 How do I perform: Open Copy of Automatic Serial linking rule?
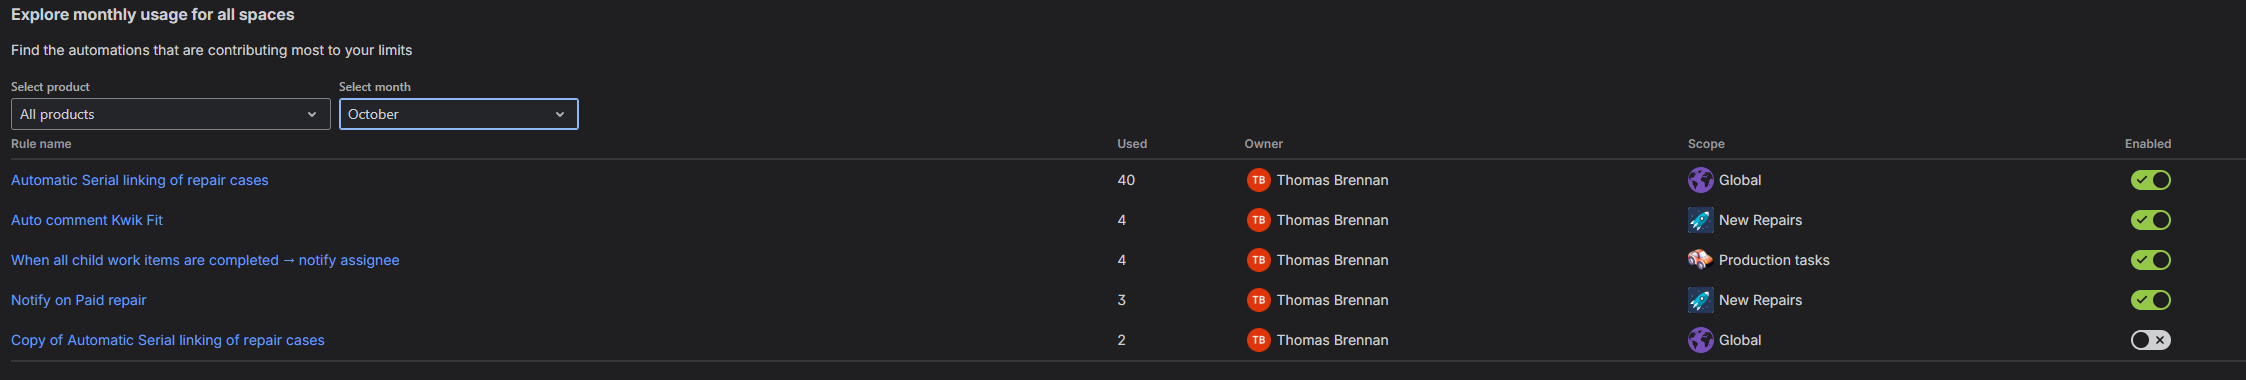click(x=168, y=340)
